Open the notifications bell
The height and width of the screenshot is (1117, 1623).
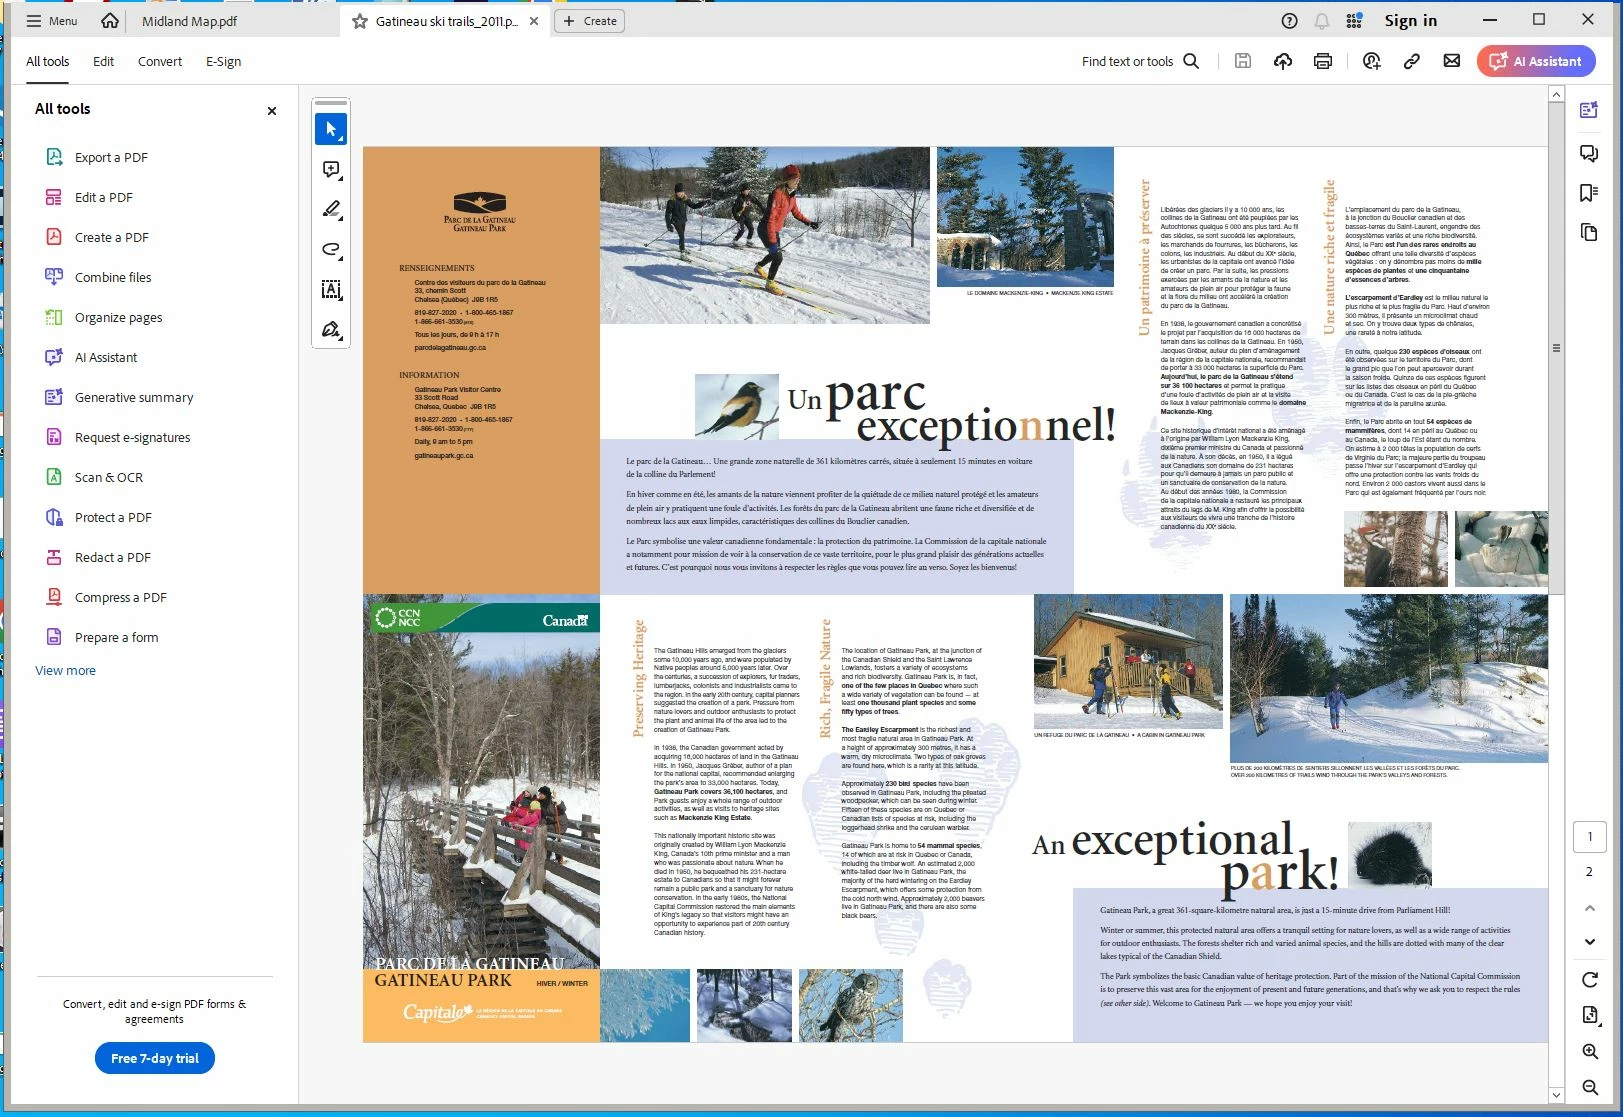pos(1322,21)
